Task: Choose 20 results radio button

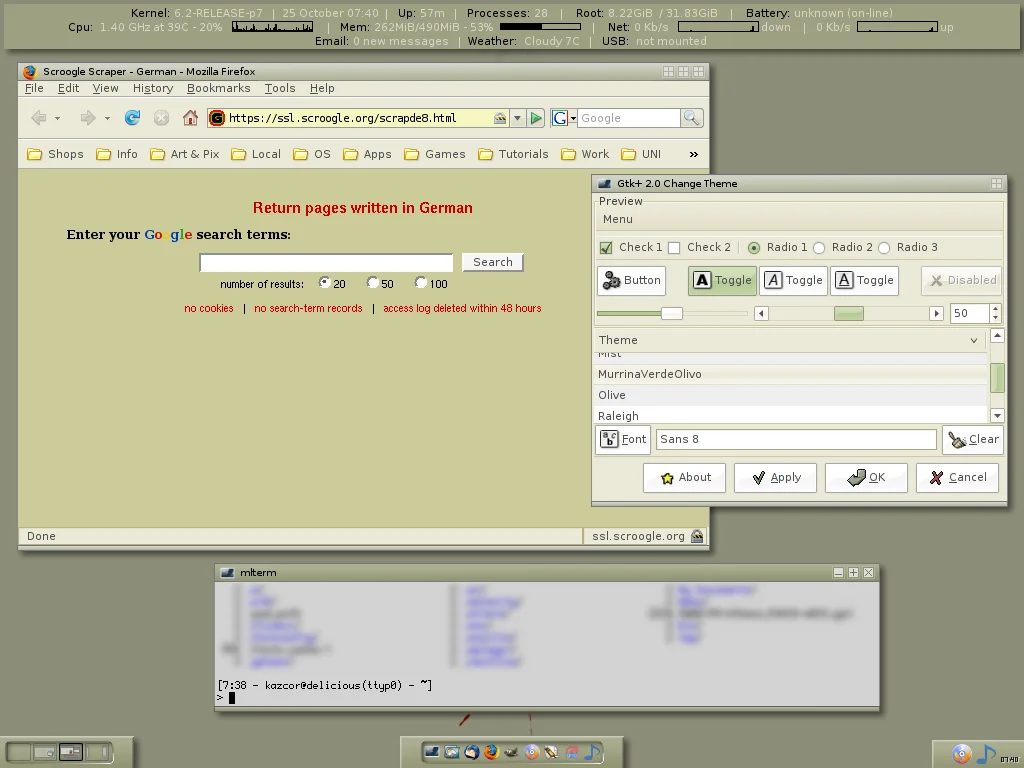Action: click(x=324, y=282)
